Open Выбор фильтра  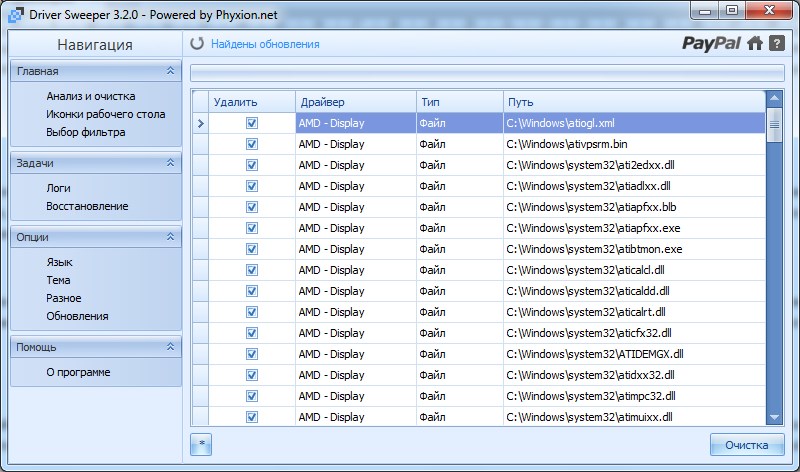86,132
